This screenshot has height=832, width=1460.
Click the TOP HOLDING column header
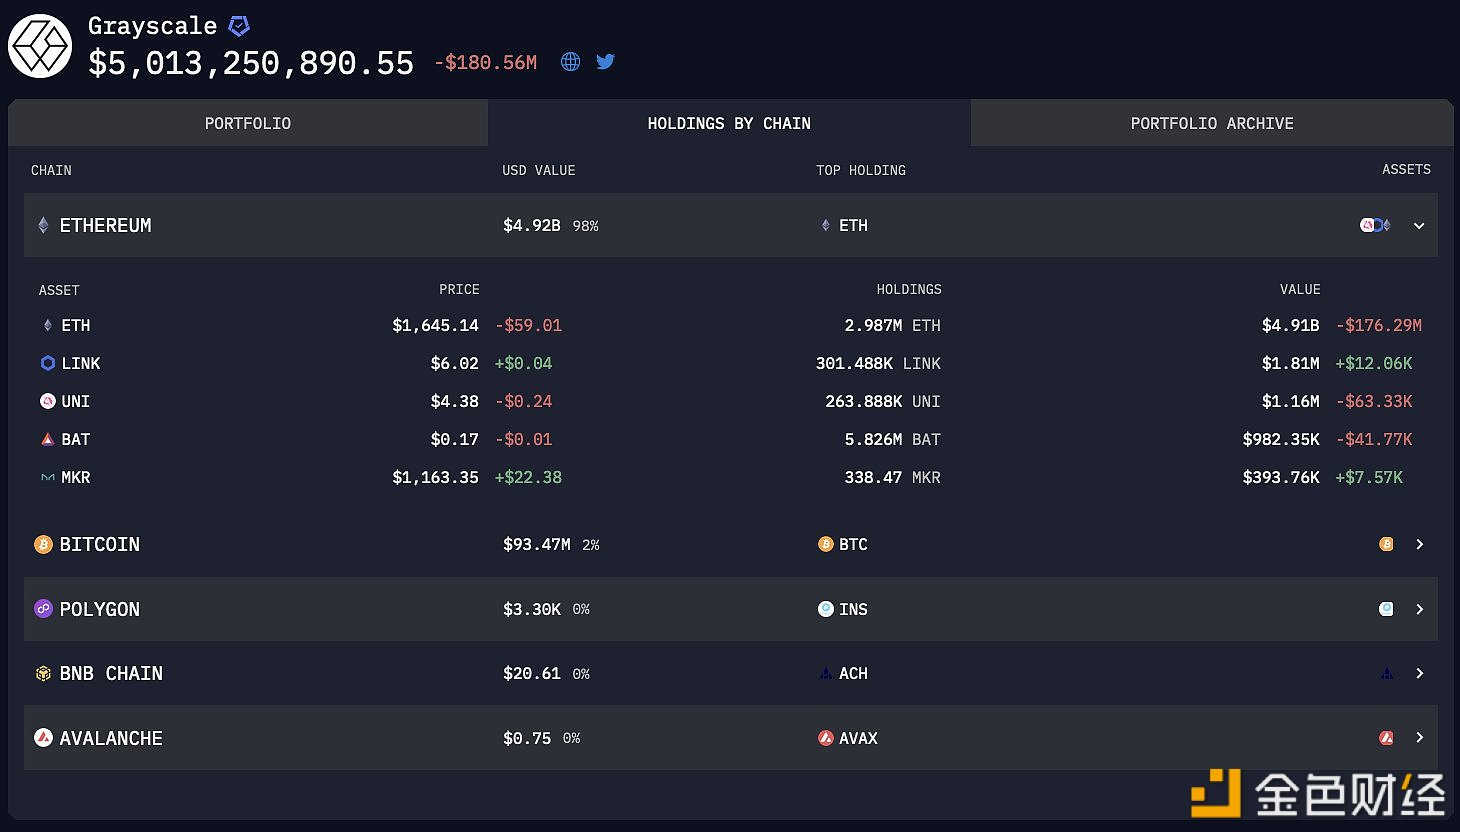click(861, 170)
